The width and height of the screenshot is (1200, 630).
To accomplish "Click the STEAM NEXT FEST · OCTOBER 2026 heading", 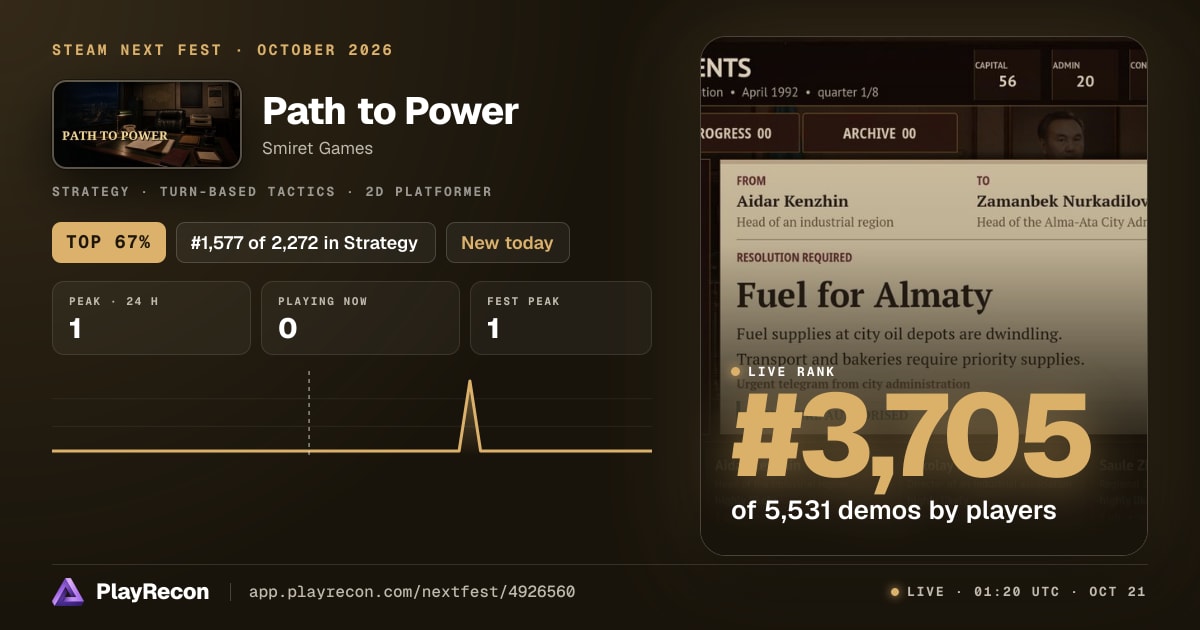I will pyautogui.click(x=223, y=50).
